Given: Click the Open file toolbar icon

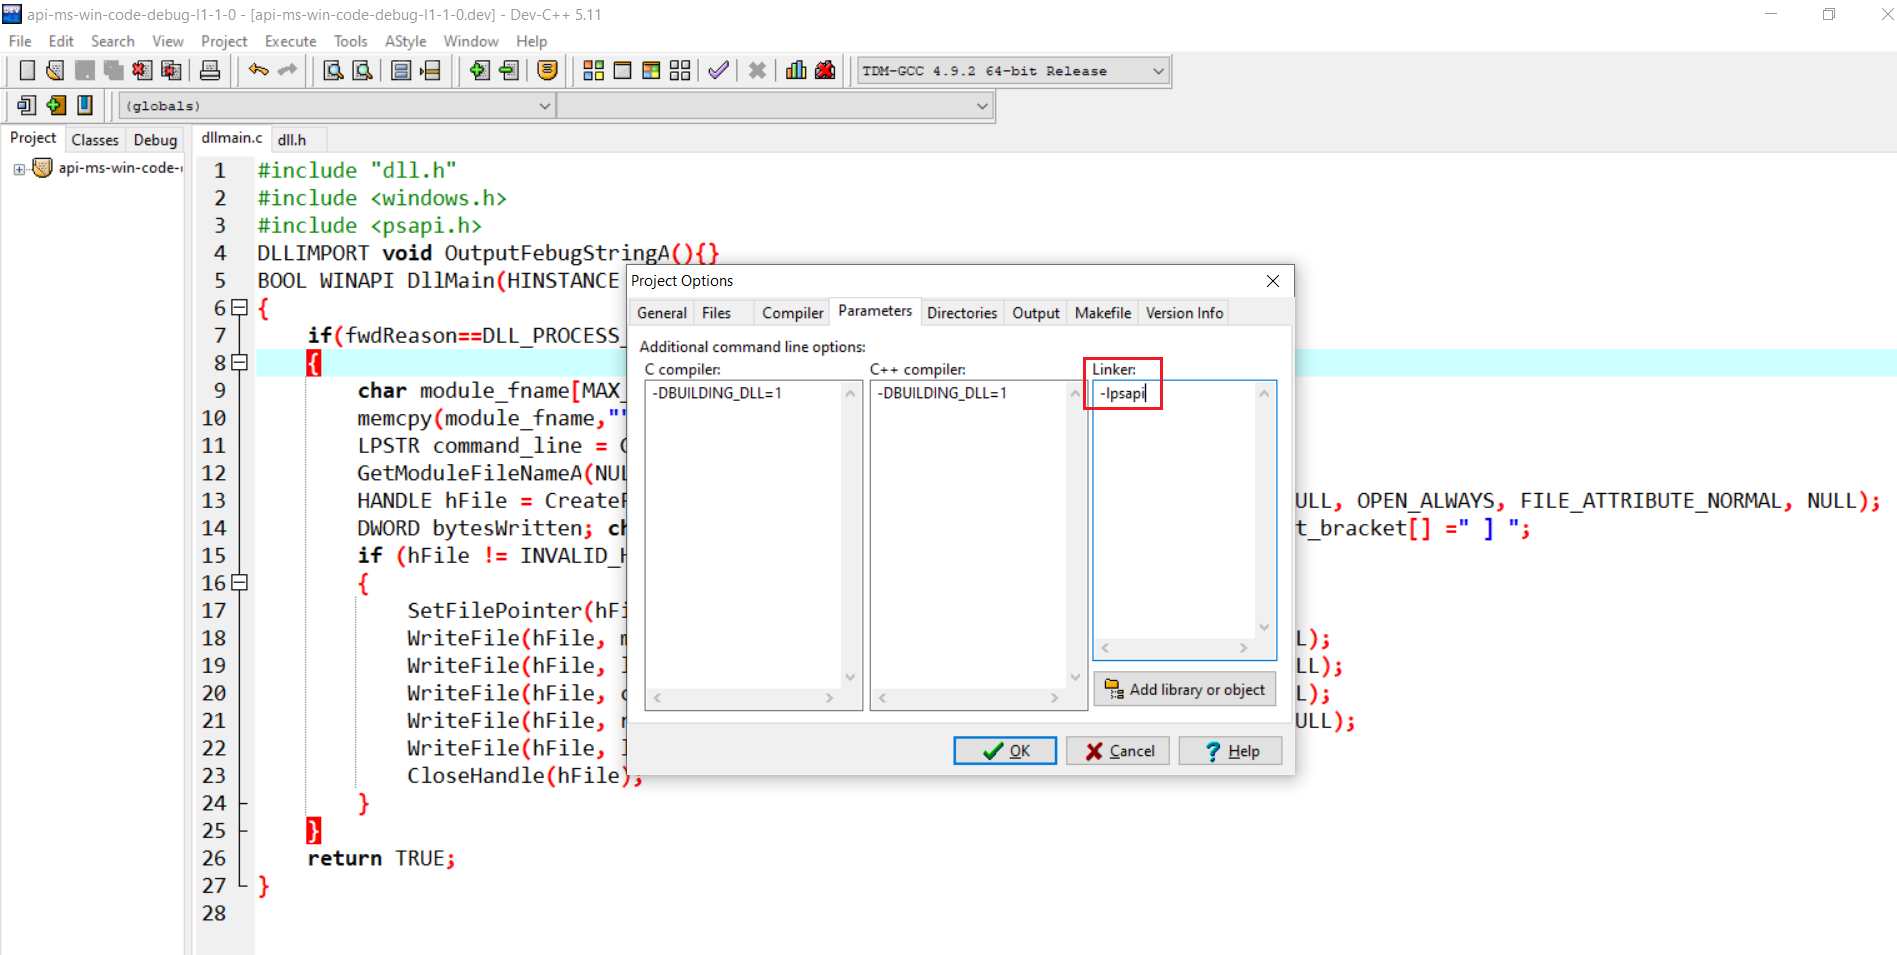Looking at the screenshot, I should [55, 70].
